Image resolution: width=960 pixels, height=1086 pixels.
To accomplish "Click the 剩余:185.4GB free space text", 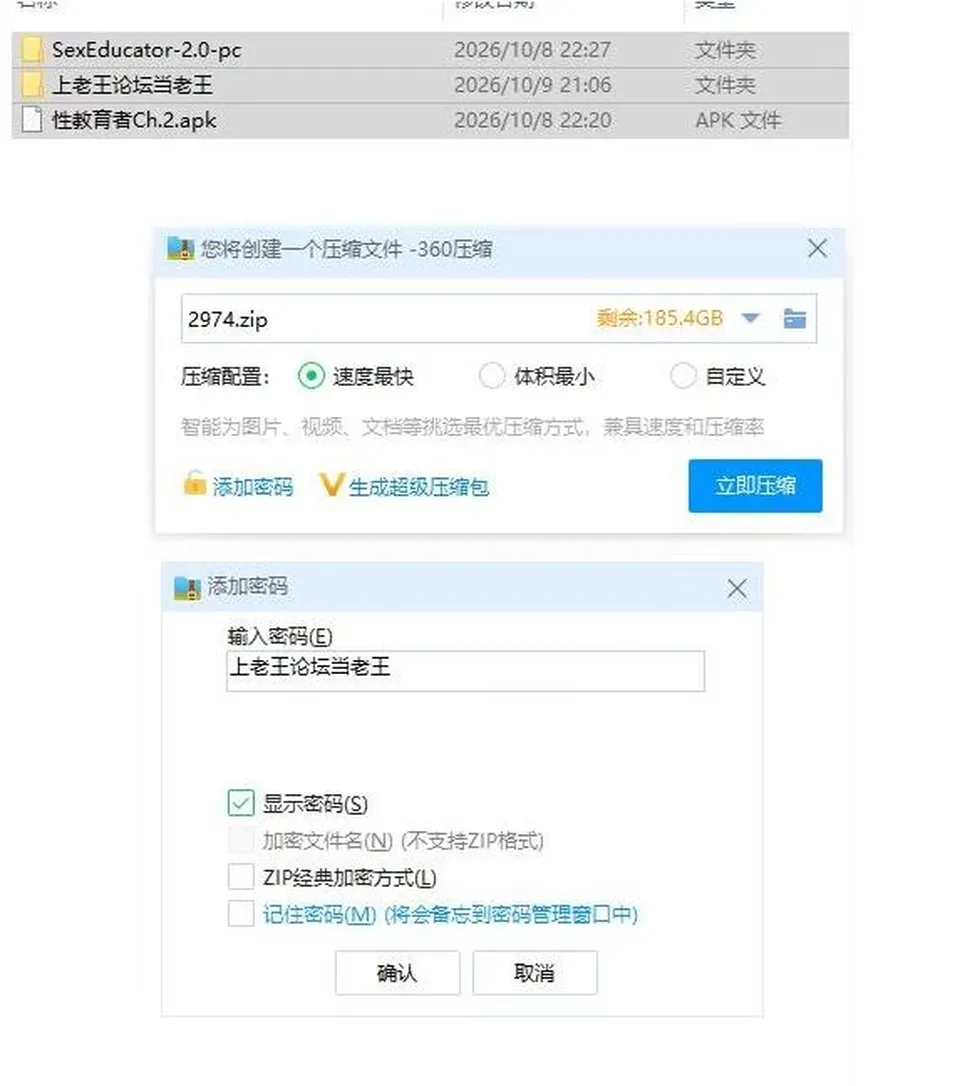I will point(660,318).
